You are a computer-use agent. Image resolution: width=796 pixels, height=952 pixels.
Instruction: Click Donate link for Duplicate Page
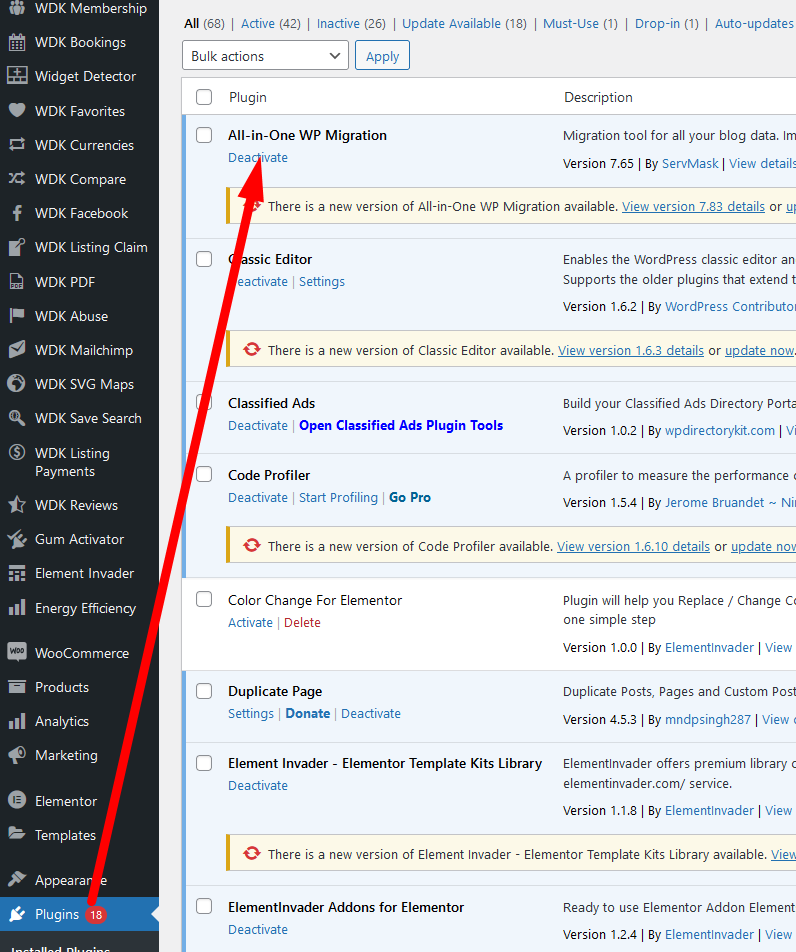coord(308,714)
